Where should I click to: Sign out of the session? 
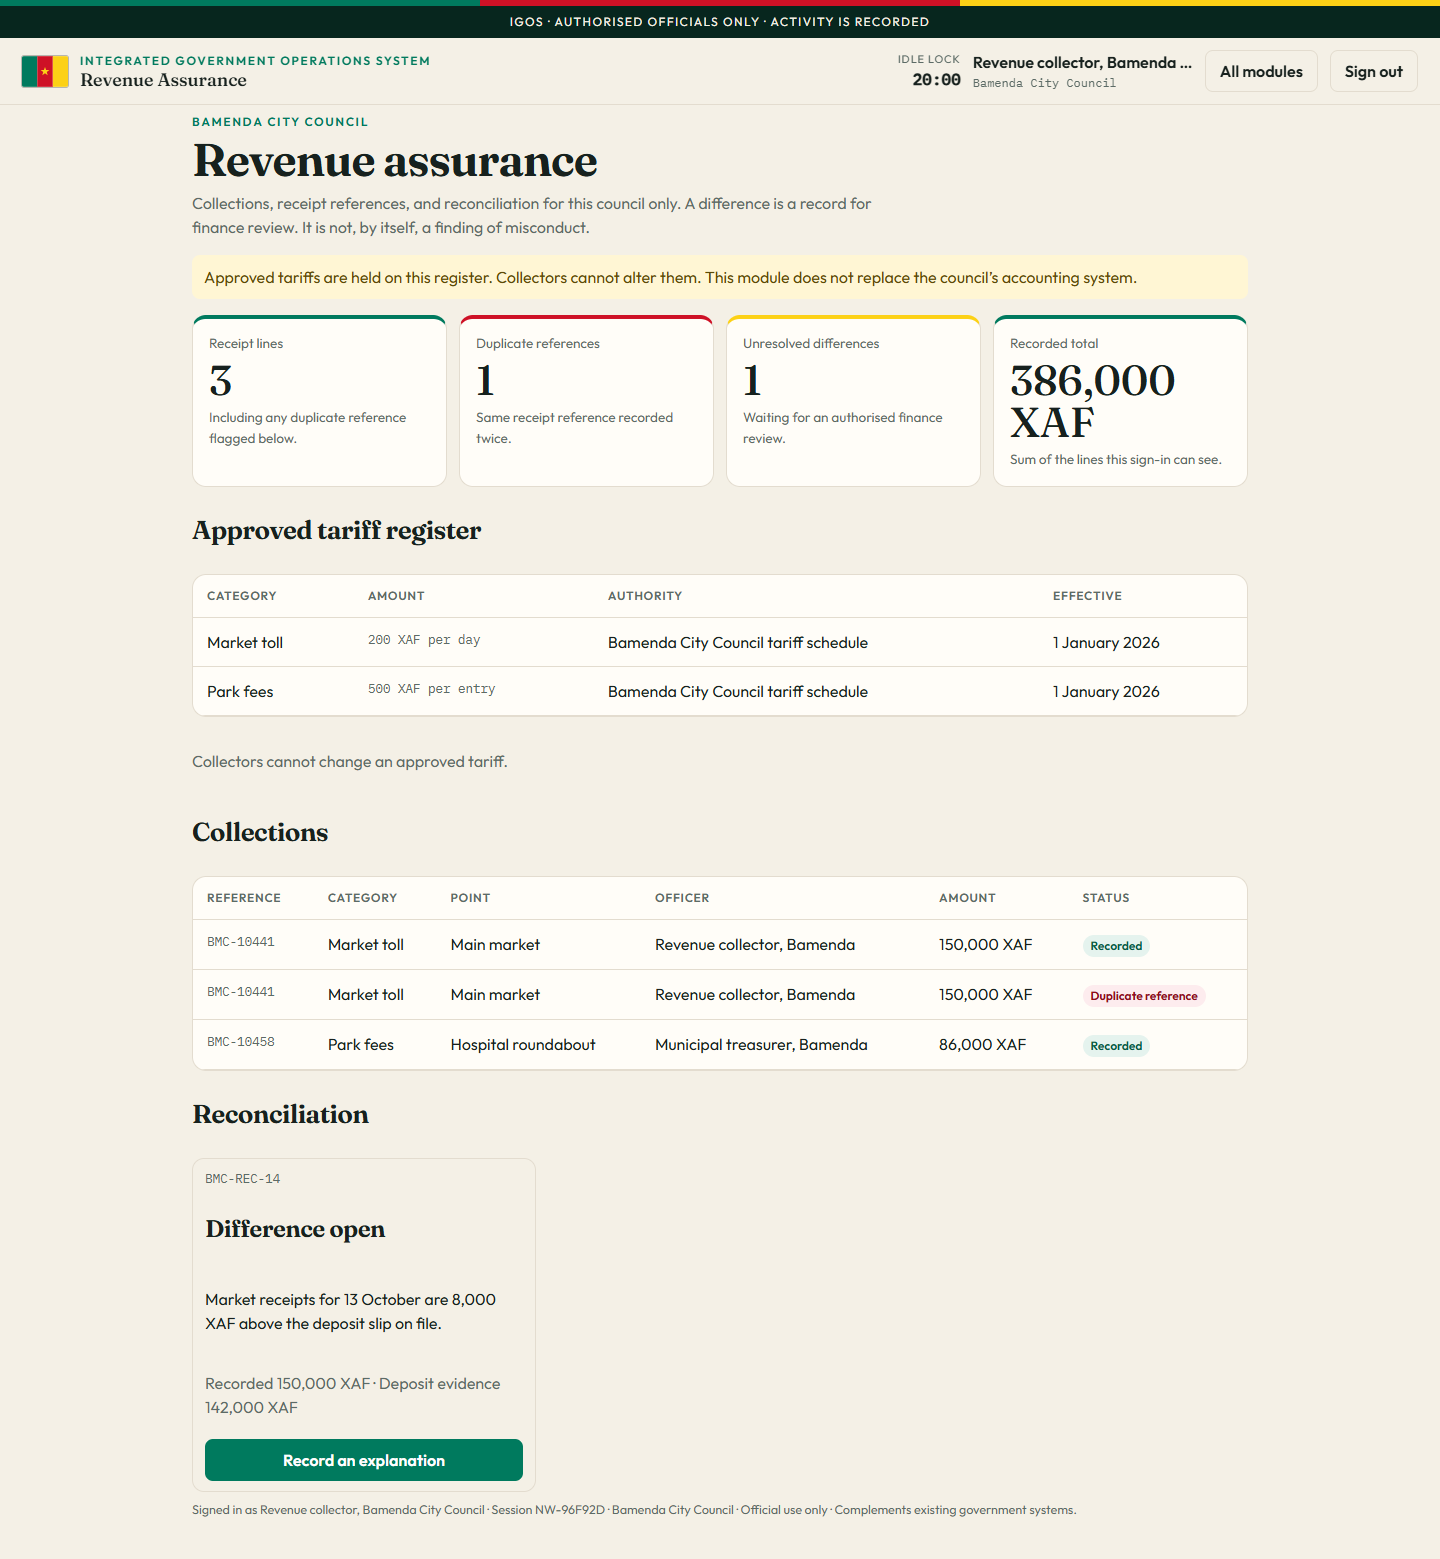1373,71
